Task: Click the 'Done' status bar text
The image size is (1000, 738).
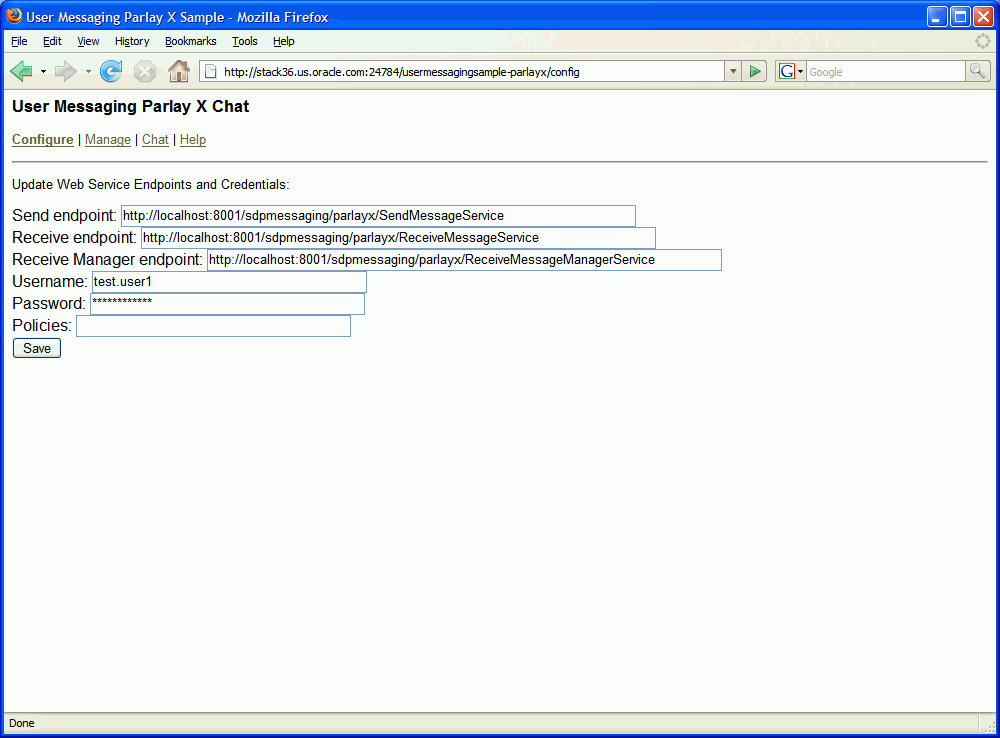Action: point(22,723)
